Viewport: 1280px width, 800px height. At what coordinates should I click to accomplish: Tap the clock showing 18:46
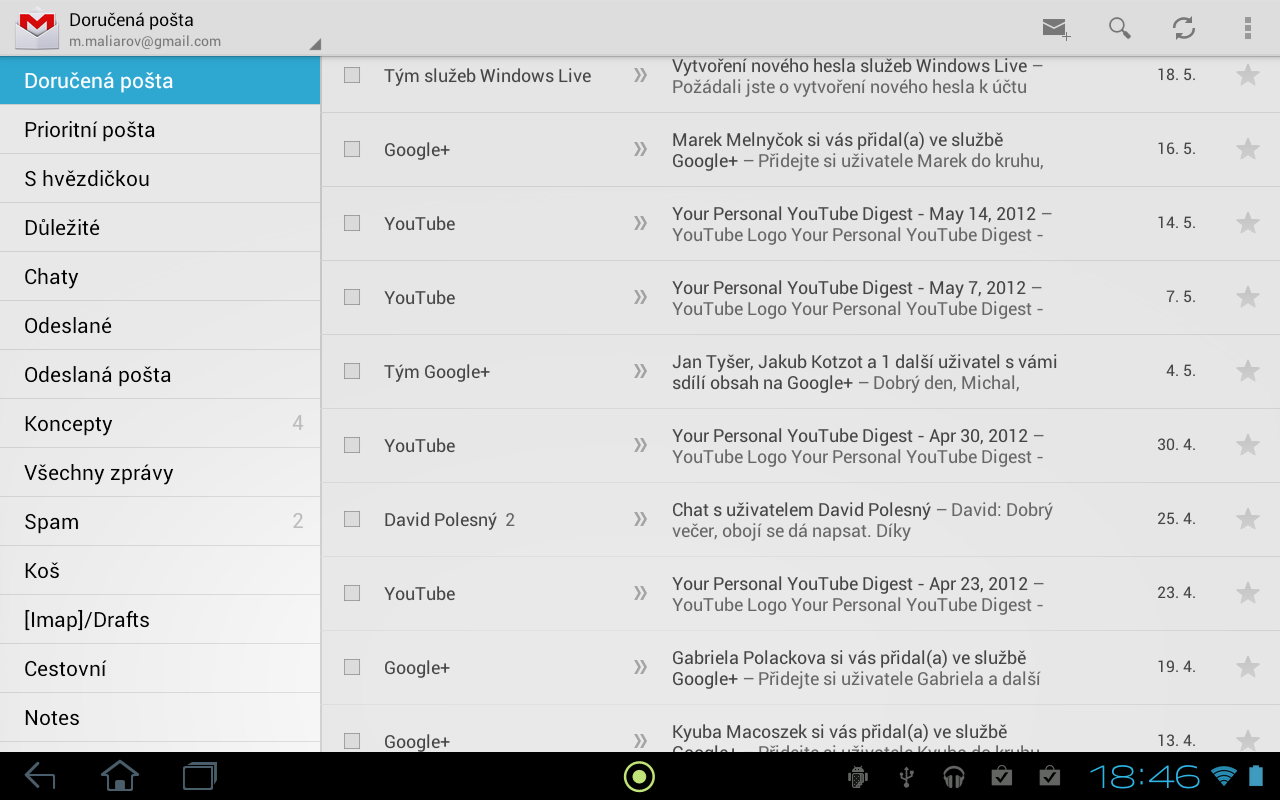click(1146, 775)
